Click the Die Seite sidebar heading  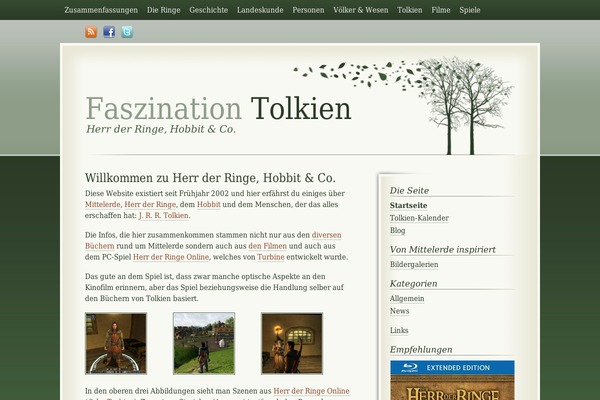tap(409, 191)
